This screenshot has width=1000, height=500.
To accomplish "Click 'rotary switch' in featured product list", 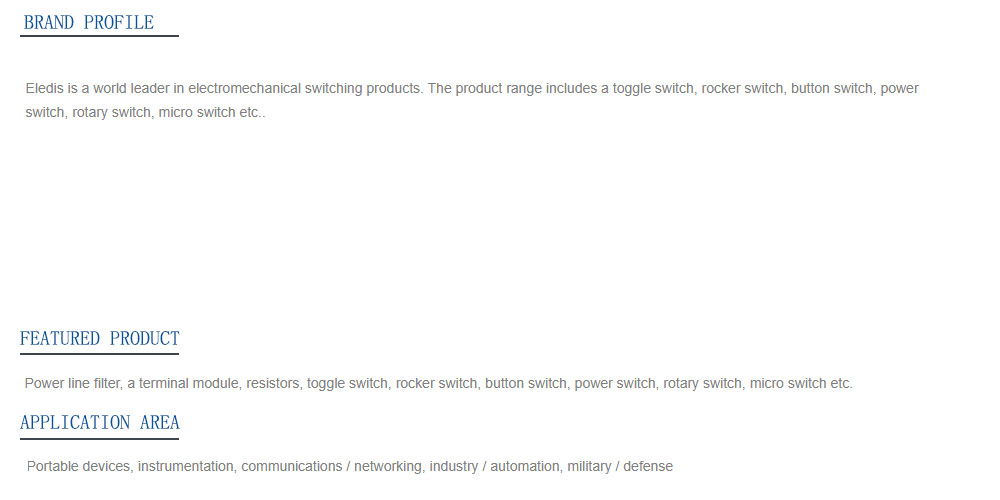I will 702,383.
